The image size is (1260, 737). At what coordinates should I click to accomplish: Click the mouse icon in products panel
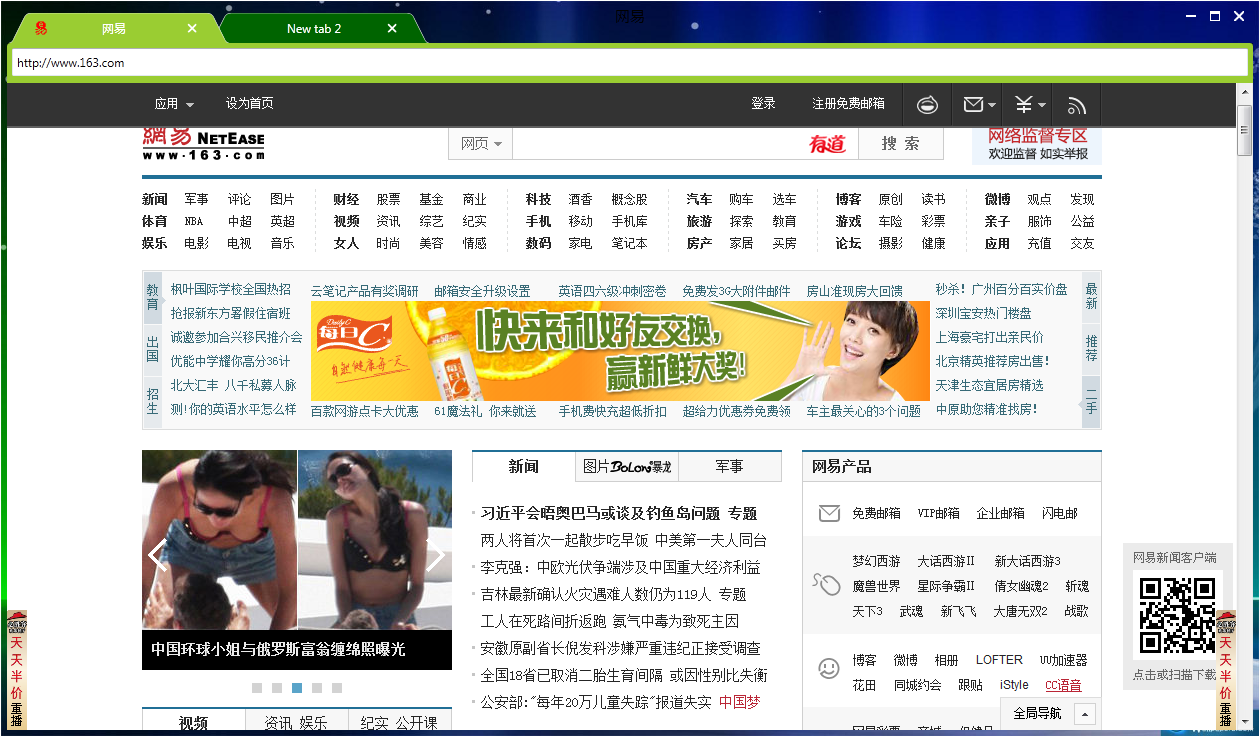point(827,584)
